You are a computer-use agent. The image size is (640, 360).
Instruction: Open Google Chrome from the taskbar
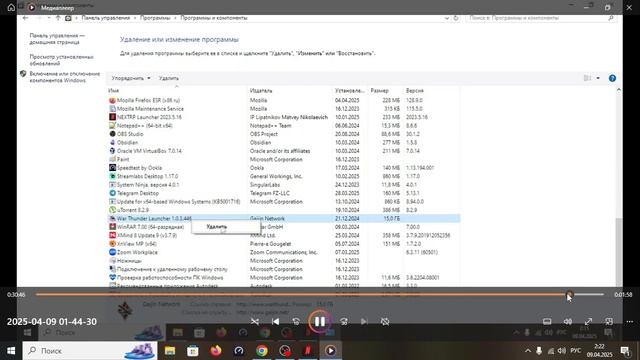coord(262,351)
